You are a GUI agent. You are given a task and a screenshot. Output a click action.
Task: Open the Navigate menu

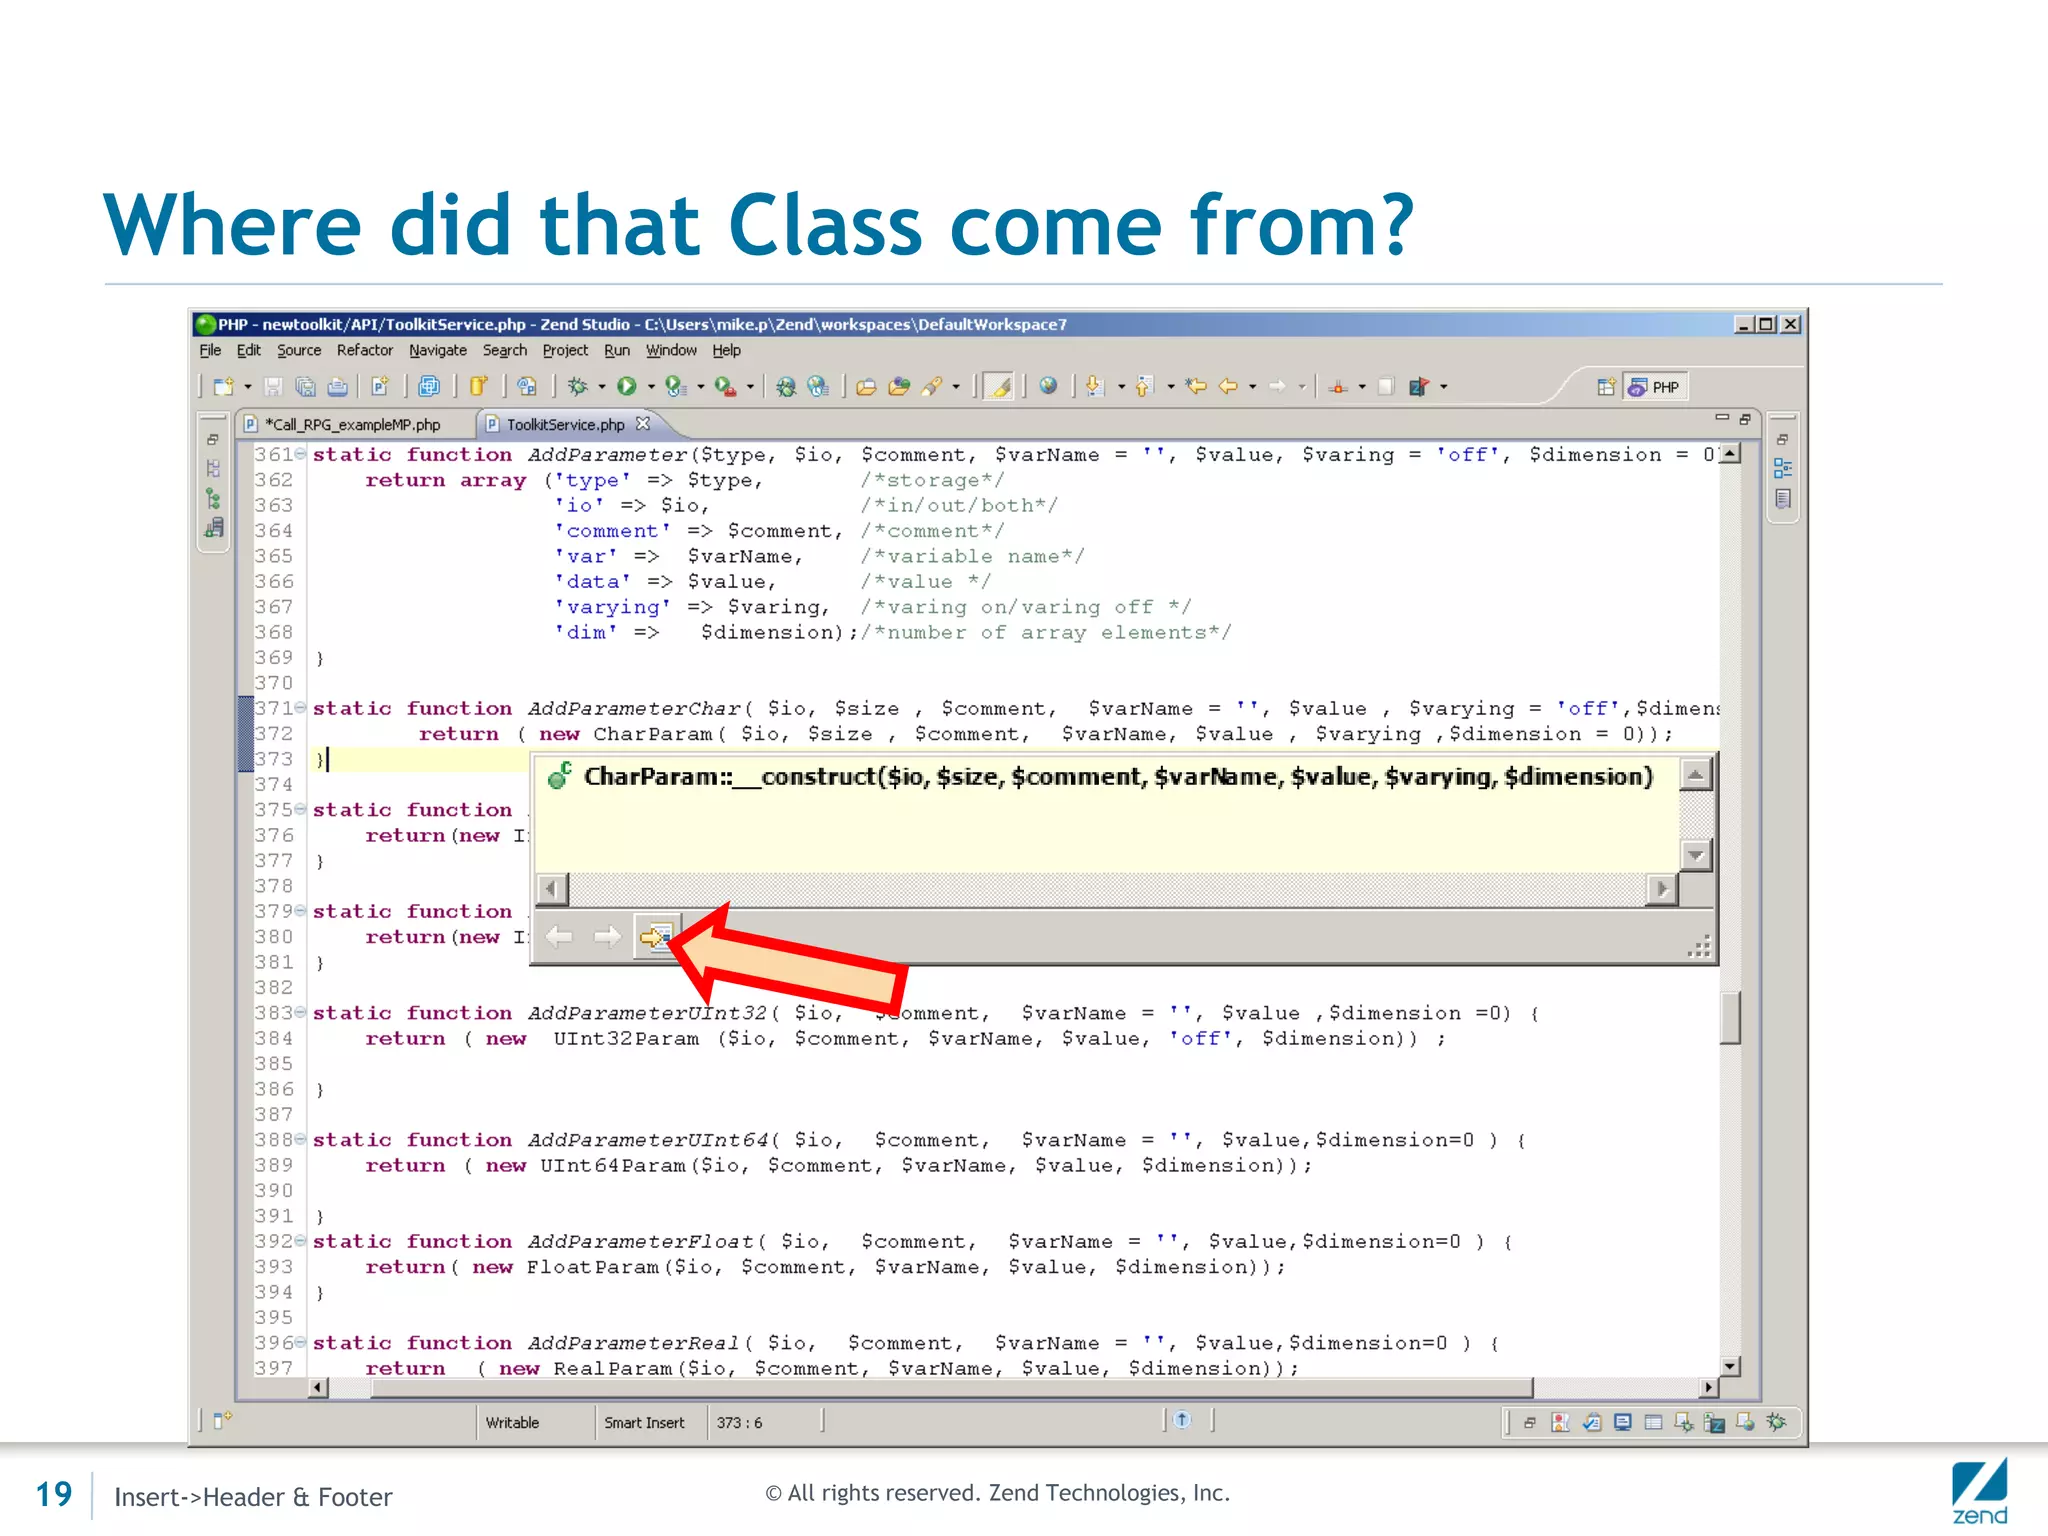point(438,351)
